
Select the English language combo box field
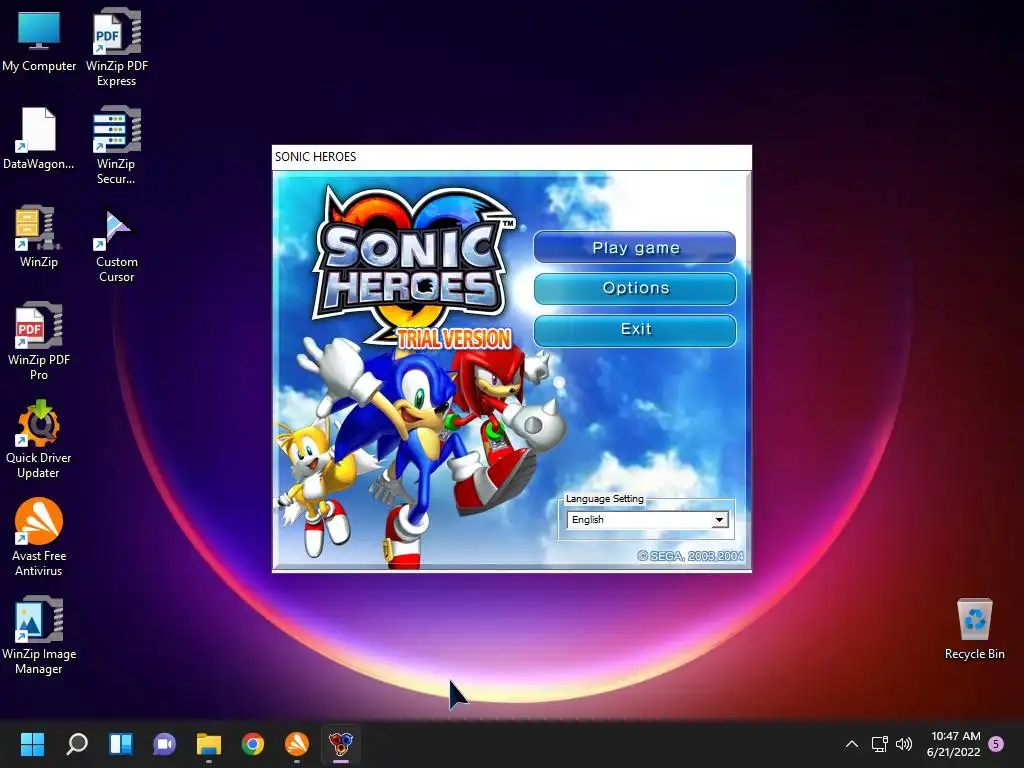tap(647, 520)
